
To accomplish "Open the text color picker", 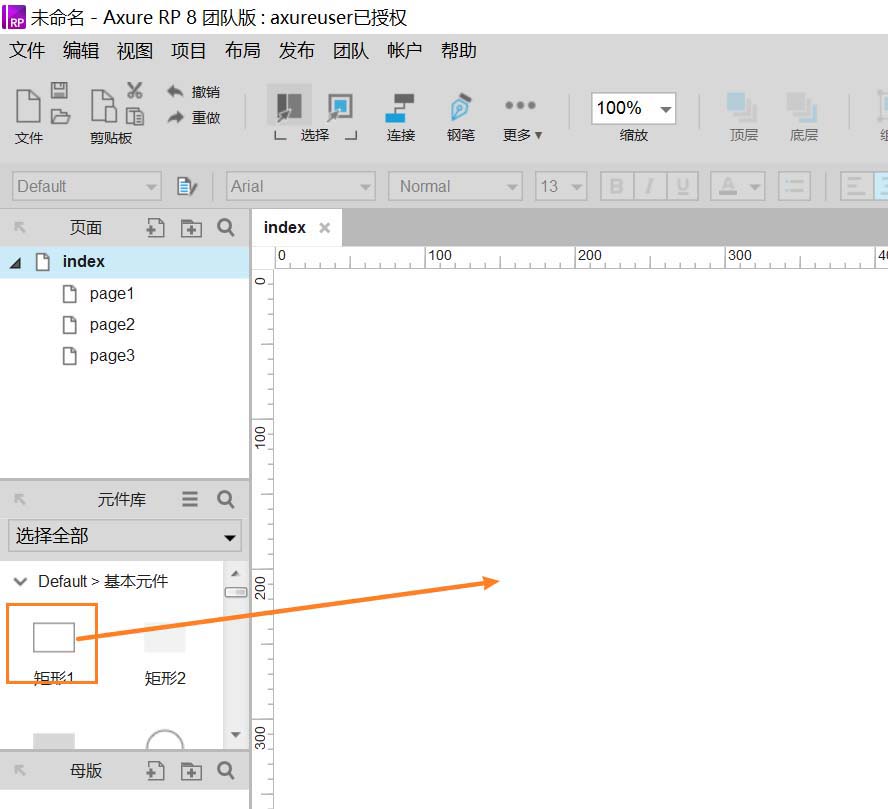I will 738,186.
